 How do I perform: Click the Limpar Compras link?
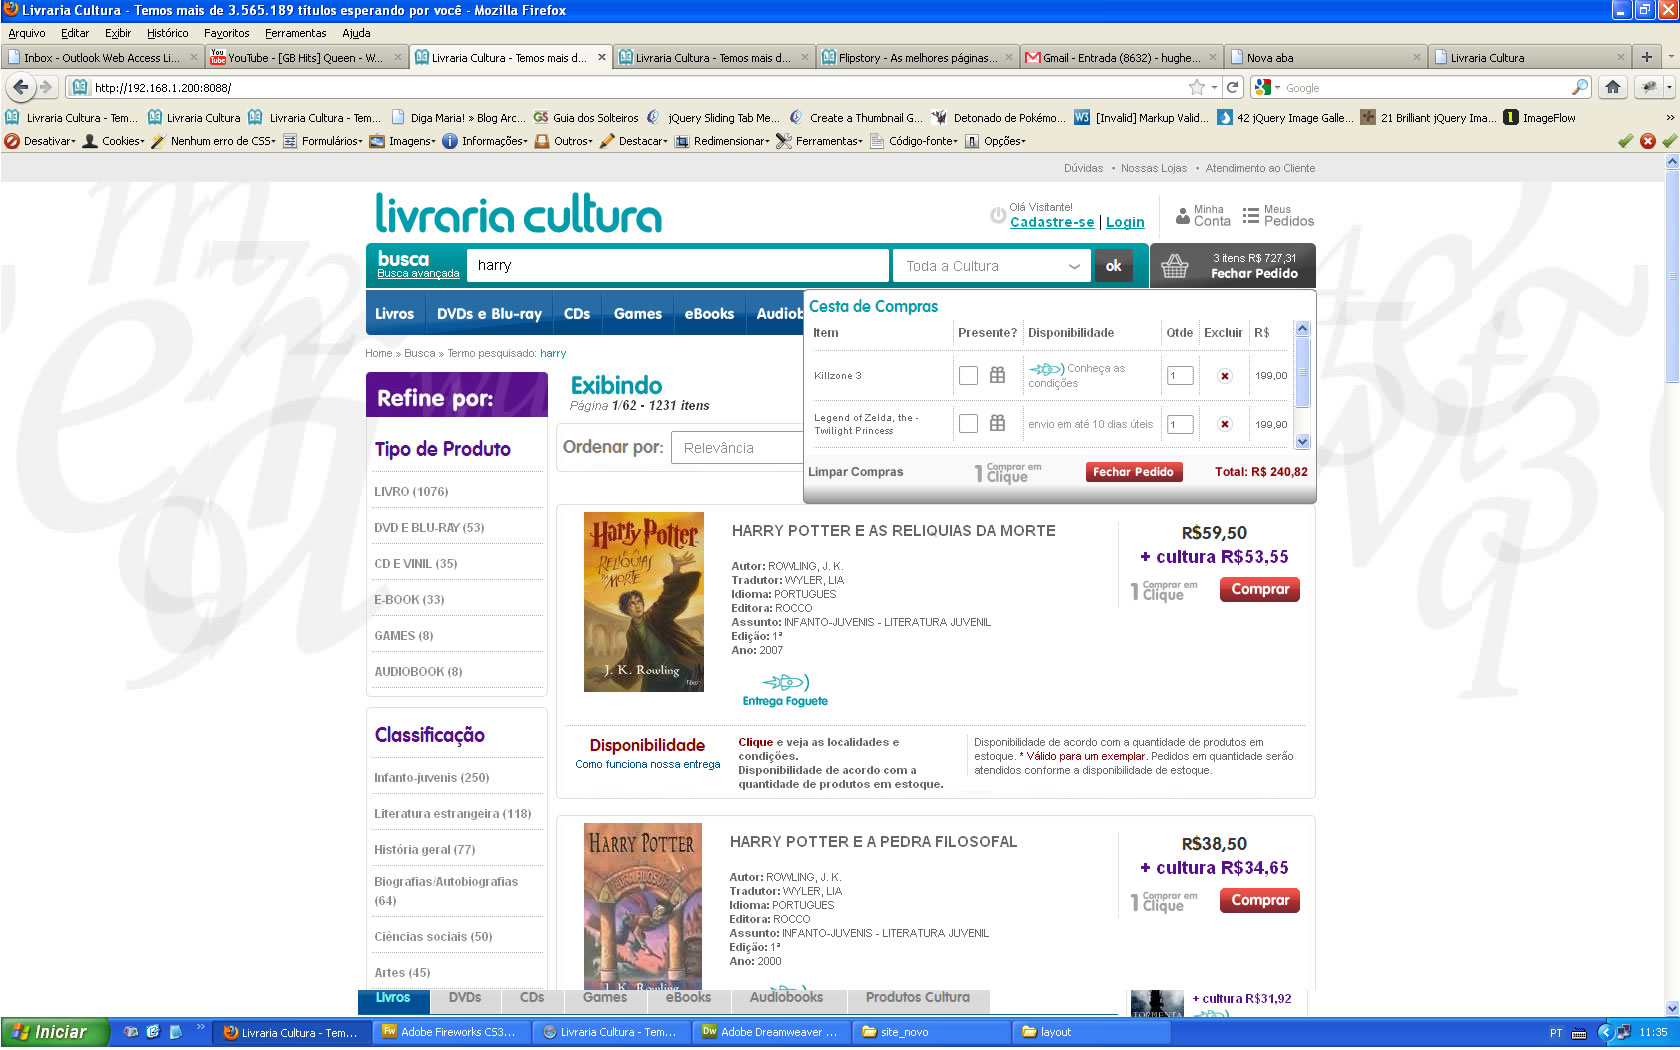coord(856,472)
